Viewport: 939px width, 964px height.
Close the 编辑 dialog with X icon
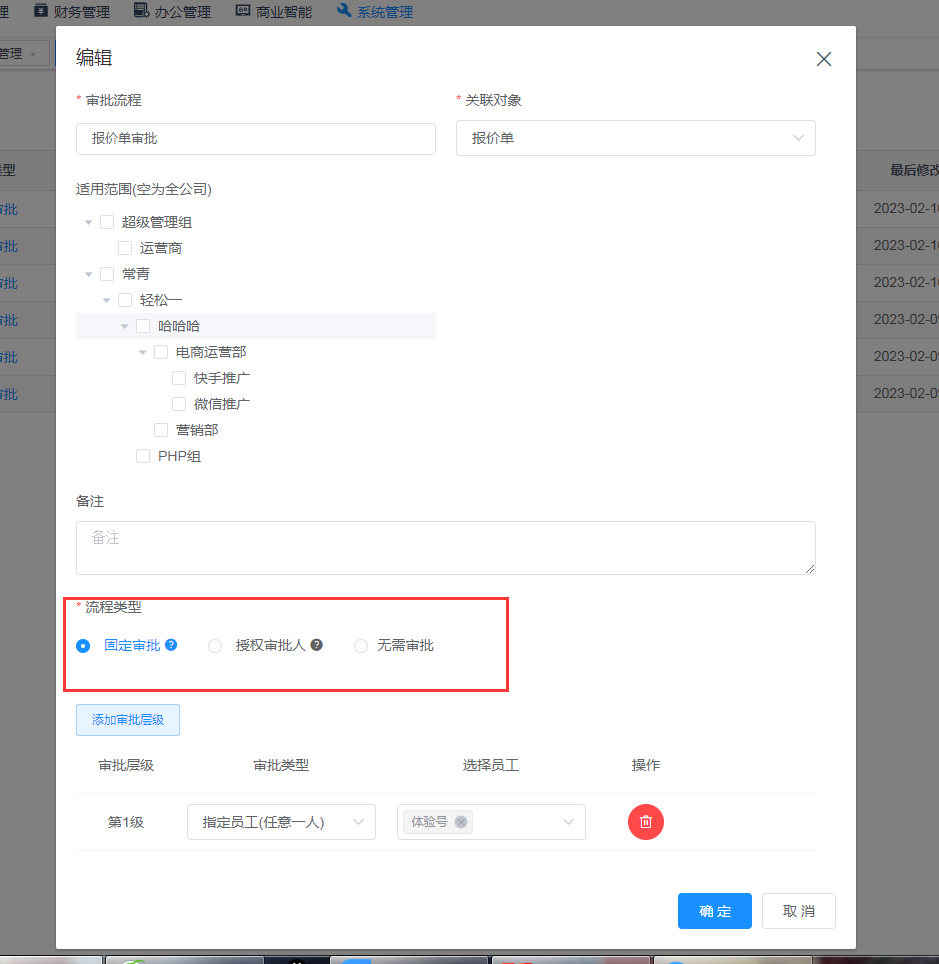click(x=824, y=59)
